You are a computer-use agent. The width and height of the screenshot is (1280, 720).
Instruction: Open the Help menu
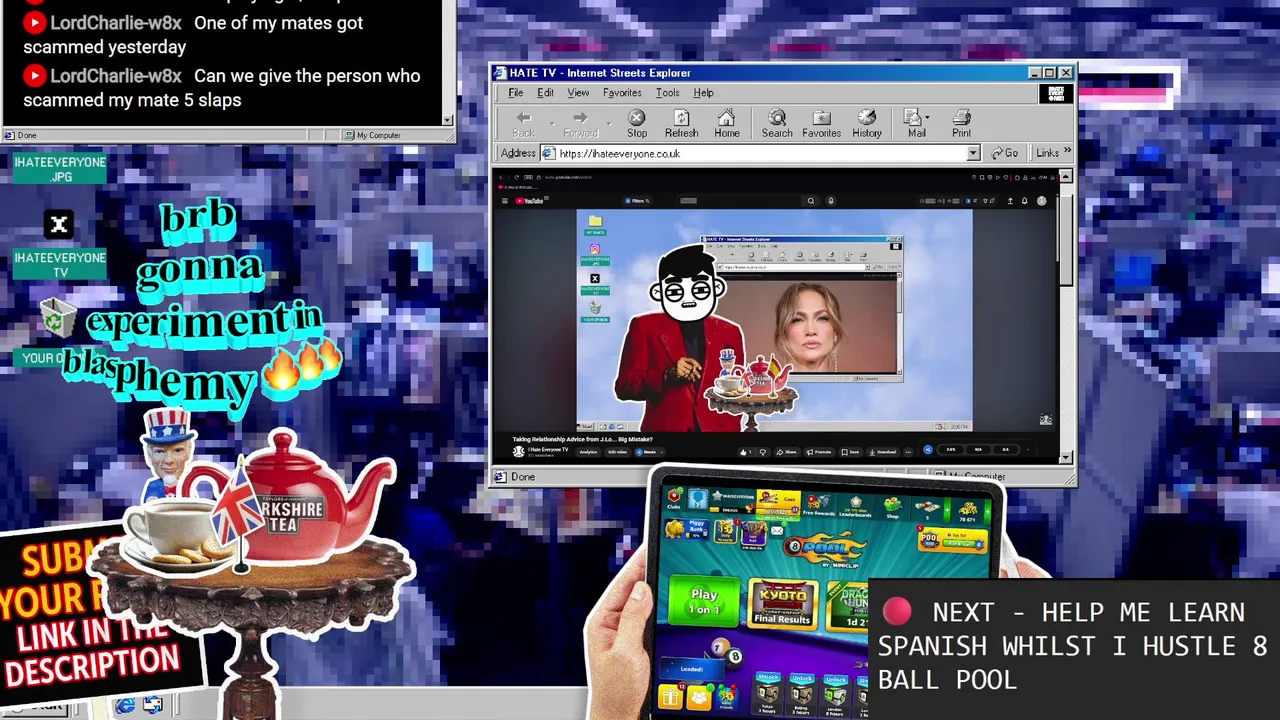(703, 93)
